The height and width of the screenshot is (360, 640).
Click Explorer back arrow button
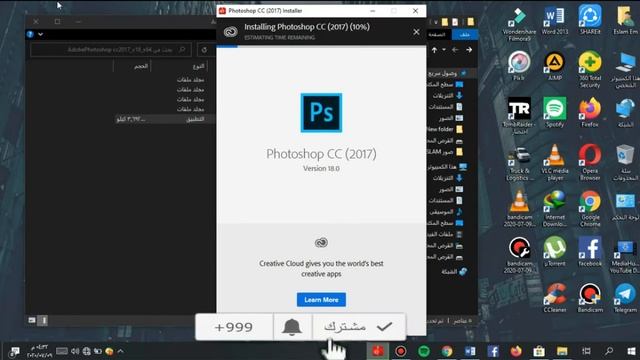(x=469, y=50)
